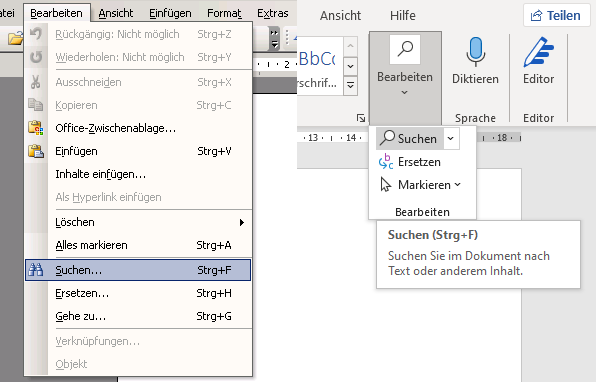Switch to the Ansicht ribbon tab
Image resolution: width=596 pixels, height=382 pixels.
click(341, 16)
